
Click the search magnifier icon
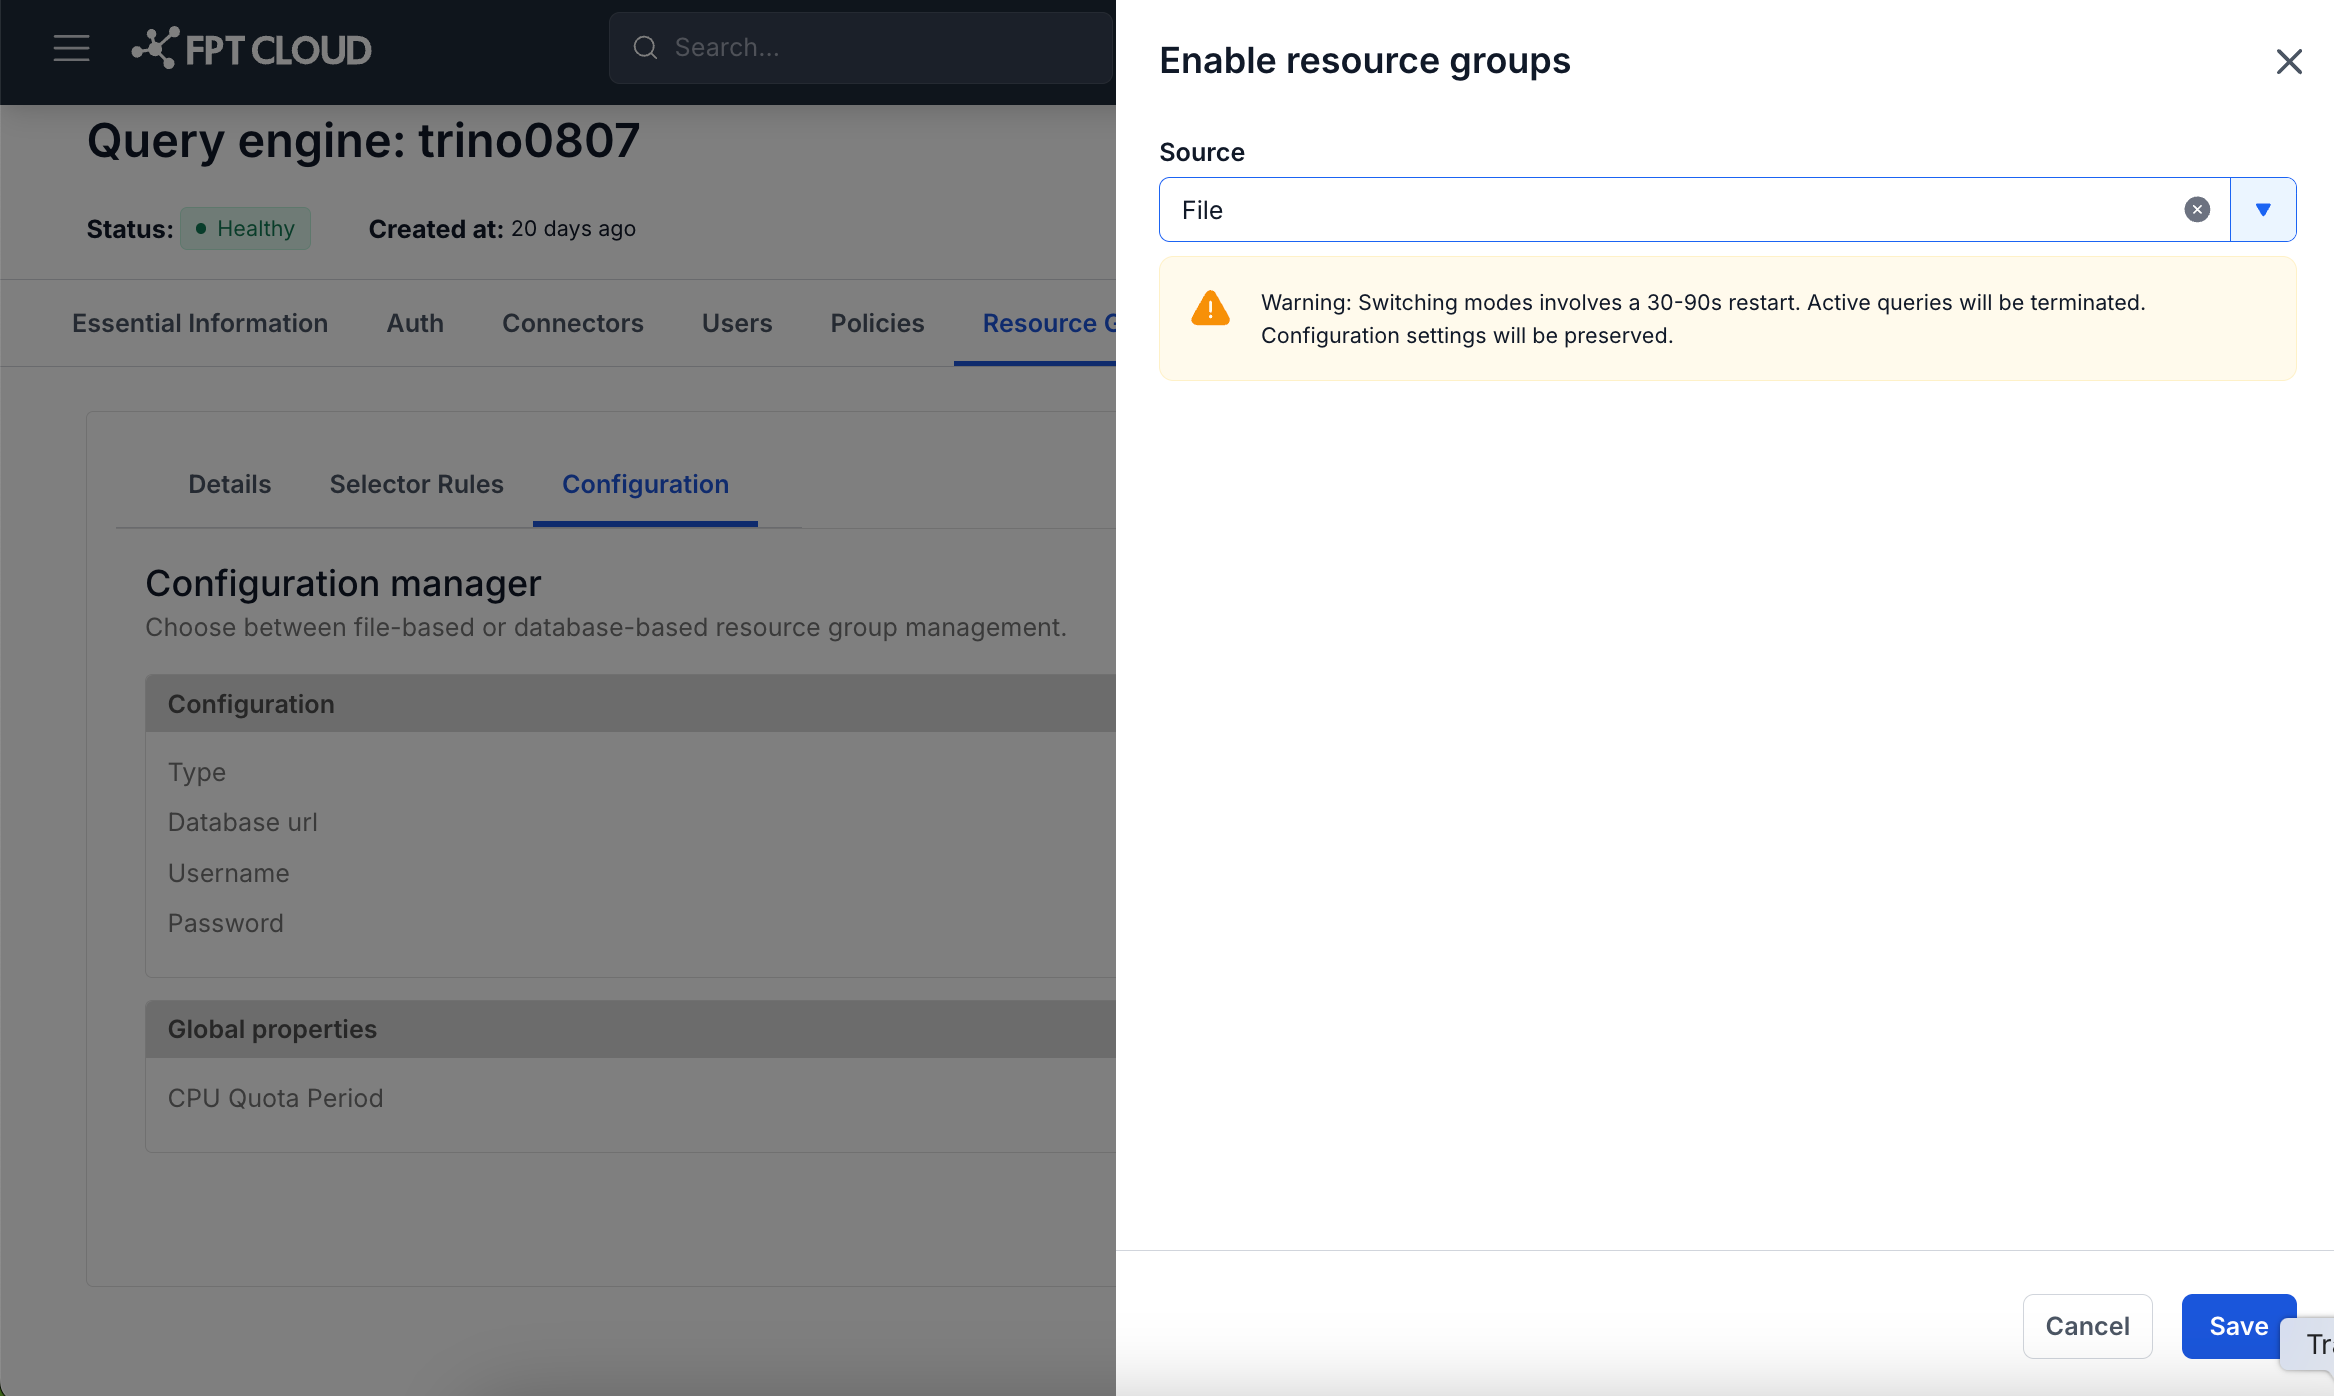[645, 47]
